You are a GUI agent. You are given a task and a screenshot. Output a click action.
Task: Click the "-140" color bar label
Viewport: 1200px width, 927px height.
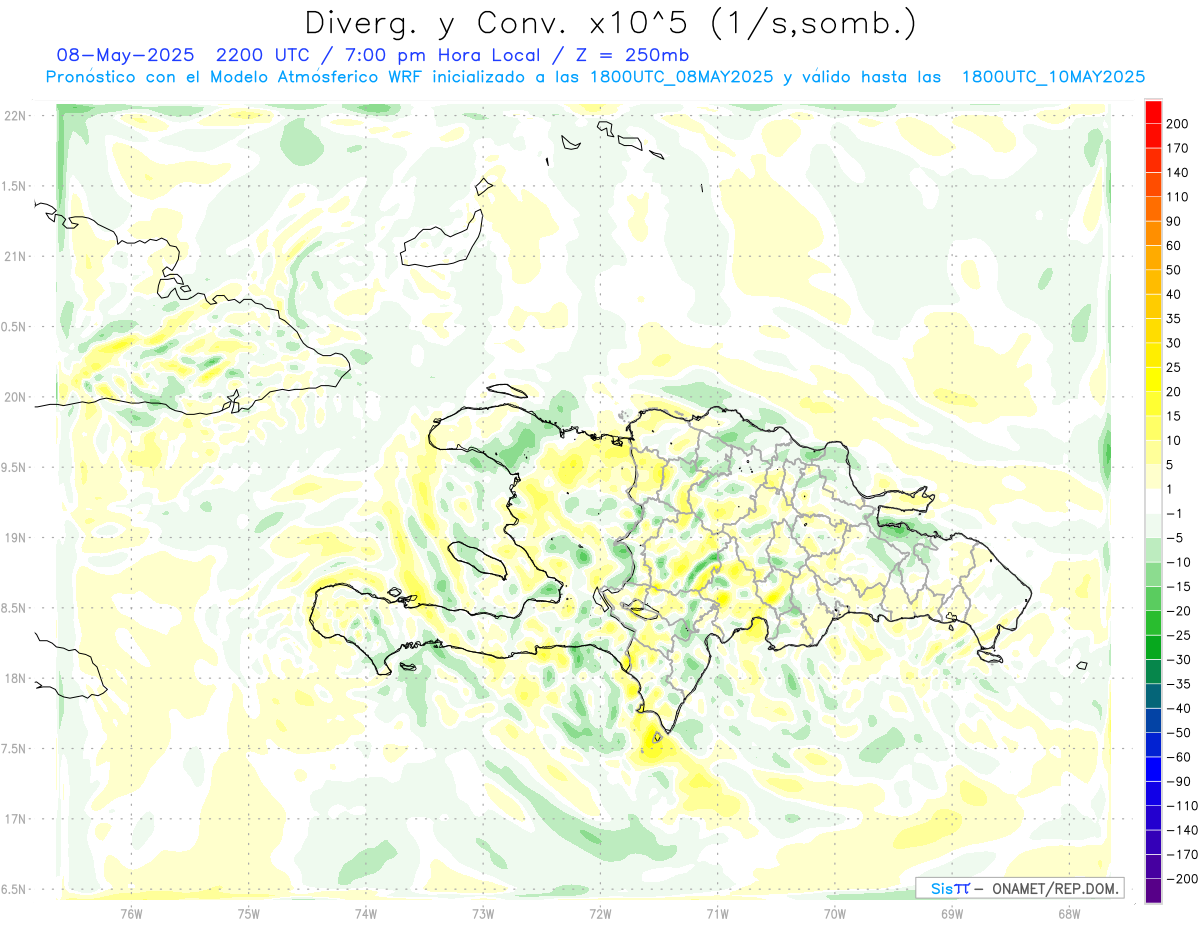coord(1180,830)
